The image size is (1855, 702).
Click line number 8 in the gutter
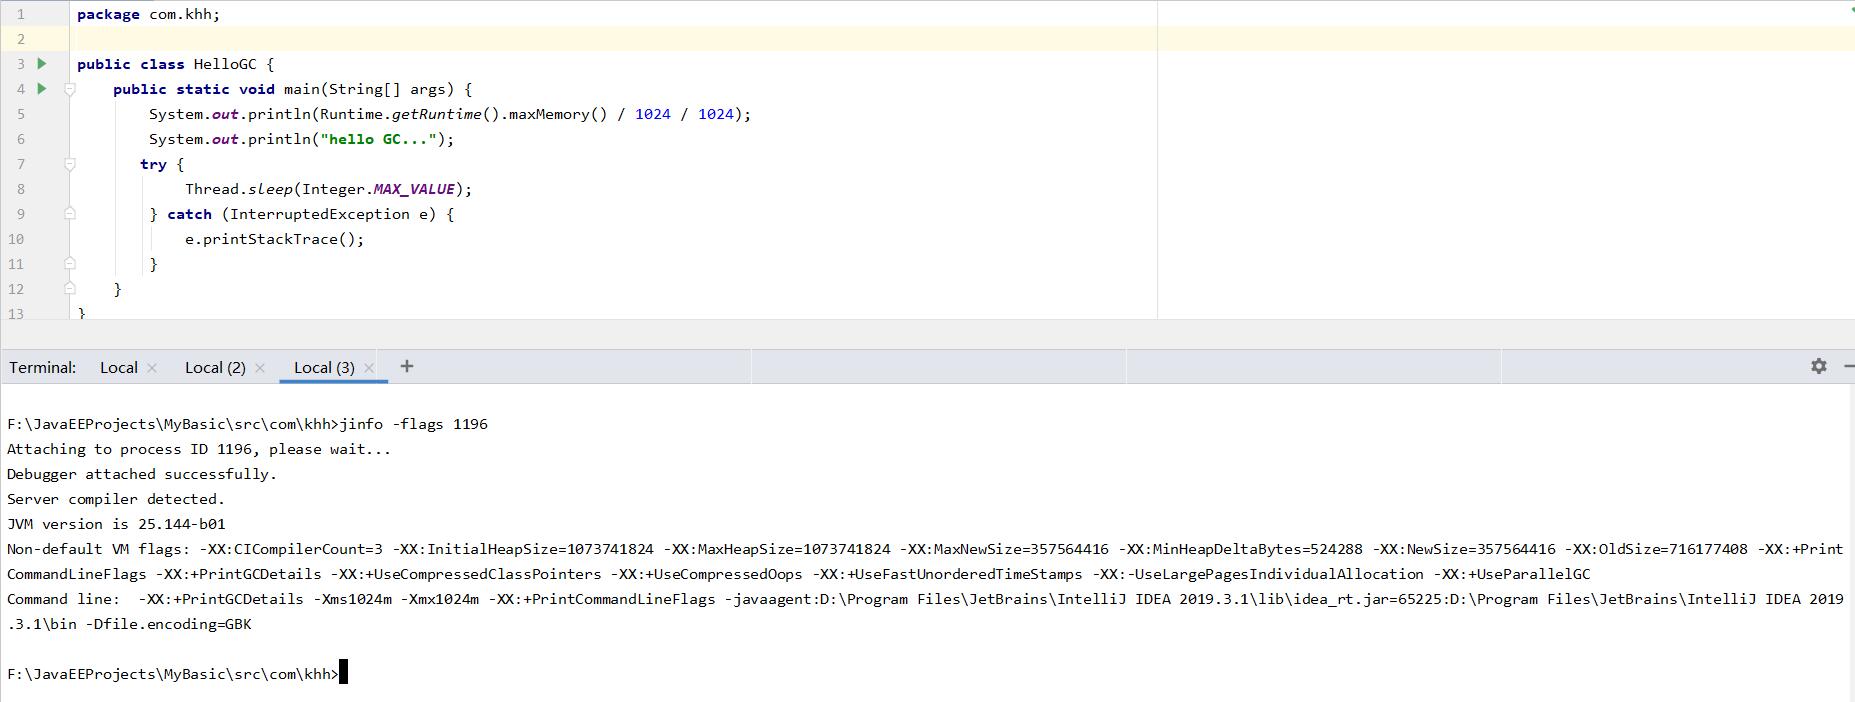[x=20, y=189]
